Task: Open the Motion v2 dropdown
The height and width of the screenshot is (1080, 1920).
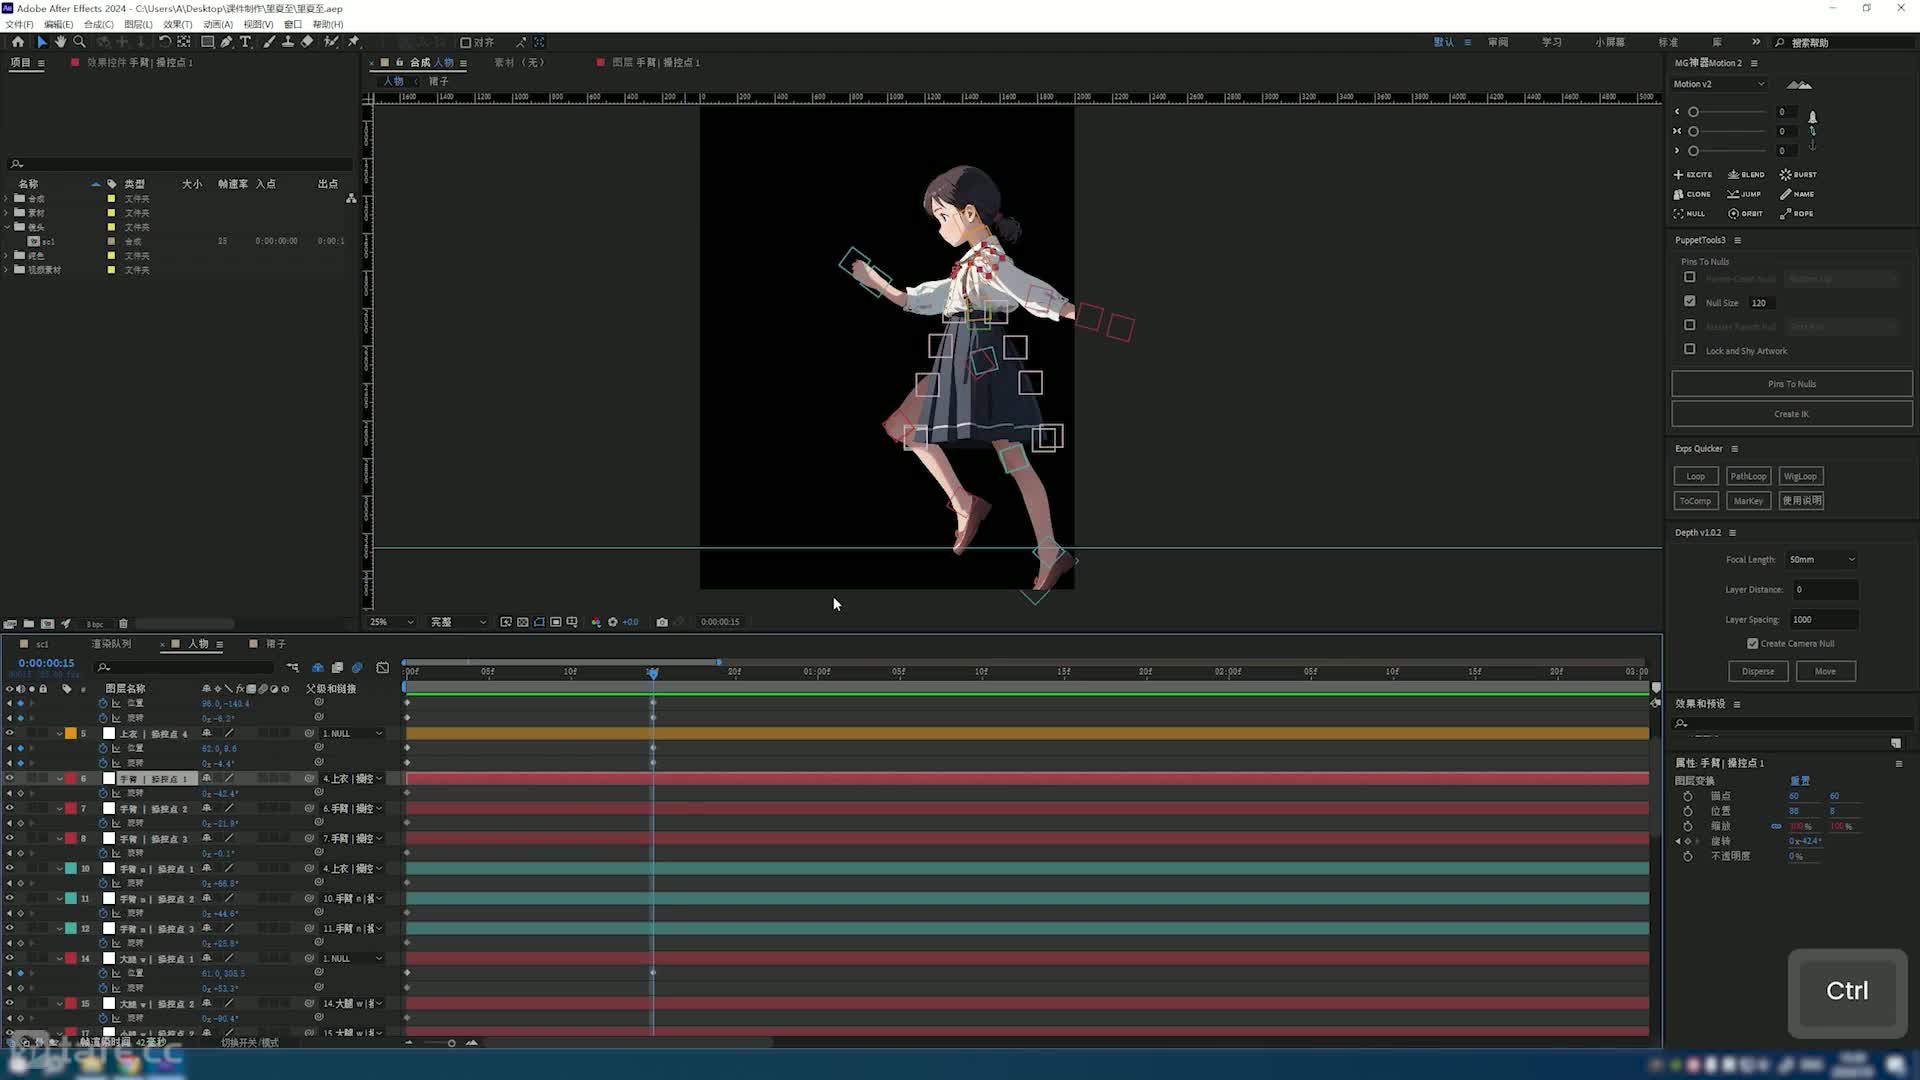Action: click(x=1720, y=84)
